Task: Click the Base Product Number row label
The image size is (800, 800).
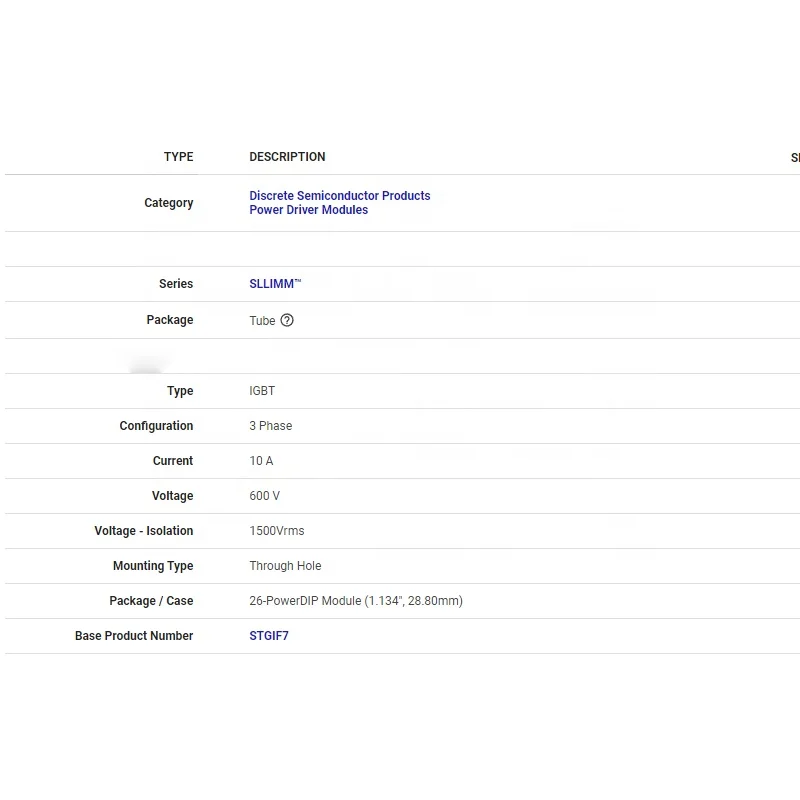Action: [x=134, y=636]
